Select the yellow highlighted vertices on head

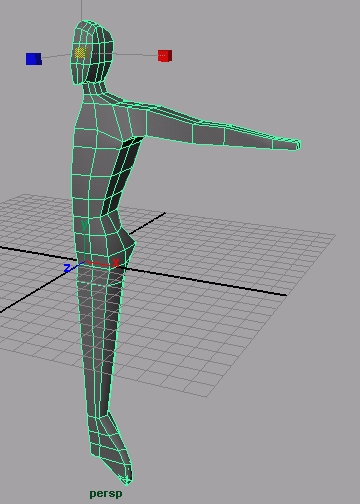click(80, 53)
